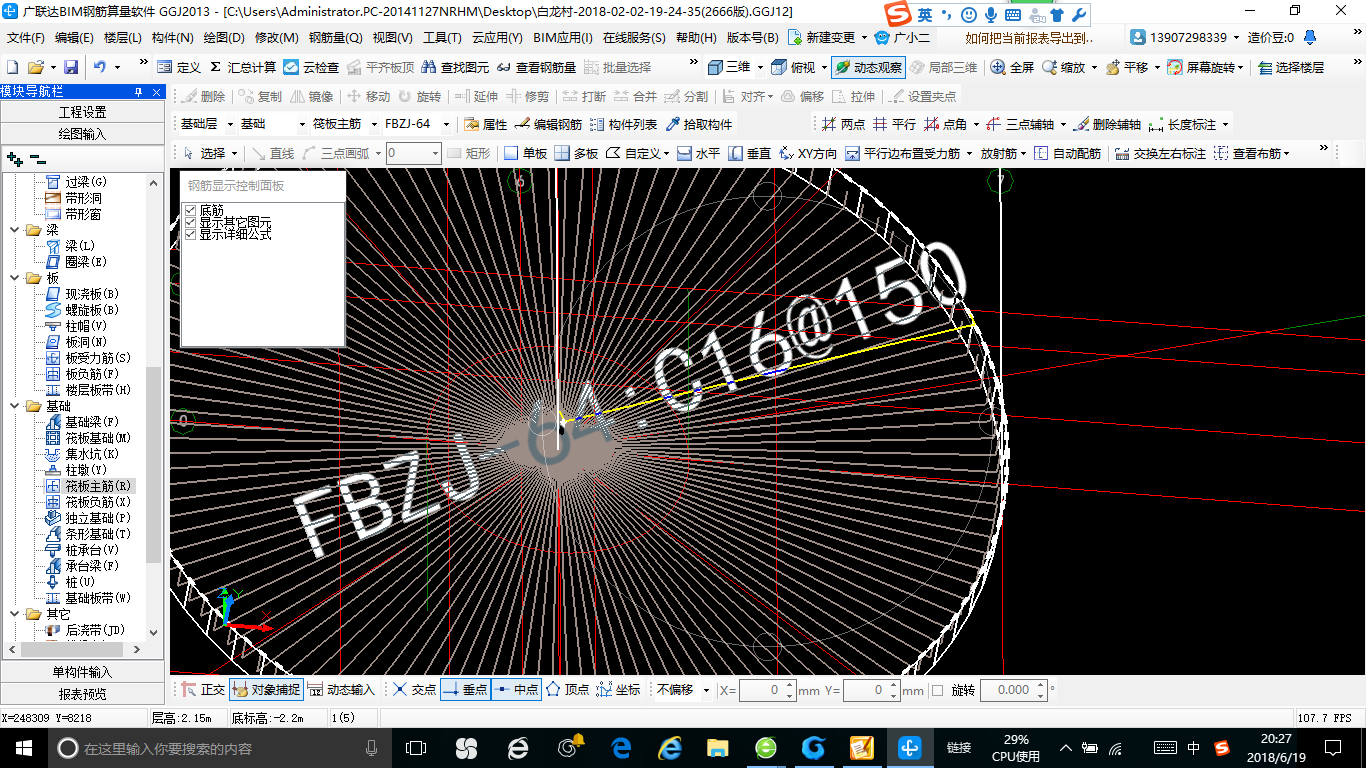1366x768 pixels.
Task: Select 单板 single slab option
Action: pos(525,153)
